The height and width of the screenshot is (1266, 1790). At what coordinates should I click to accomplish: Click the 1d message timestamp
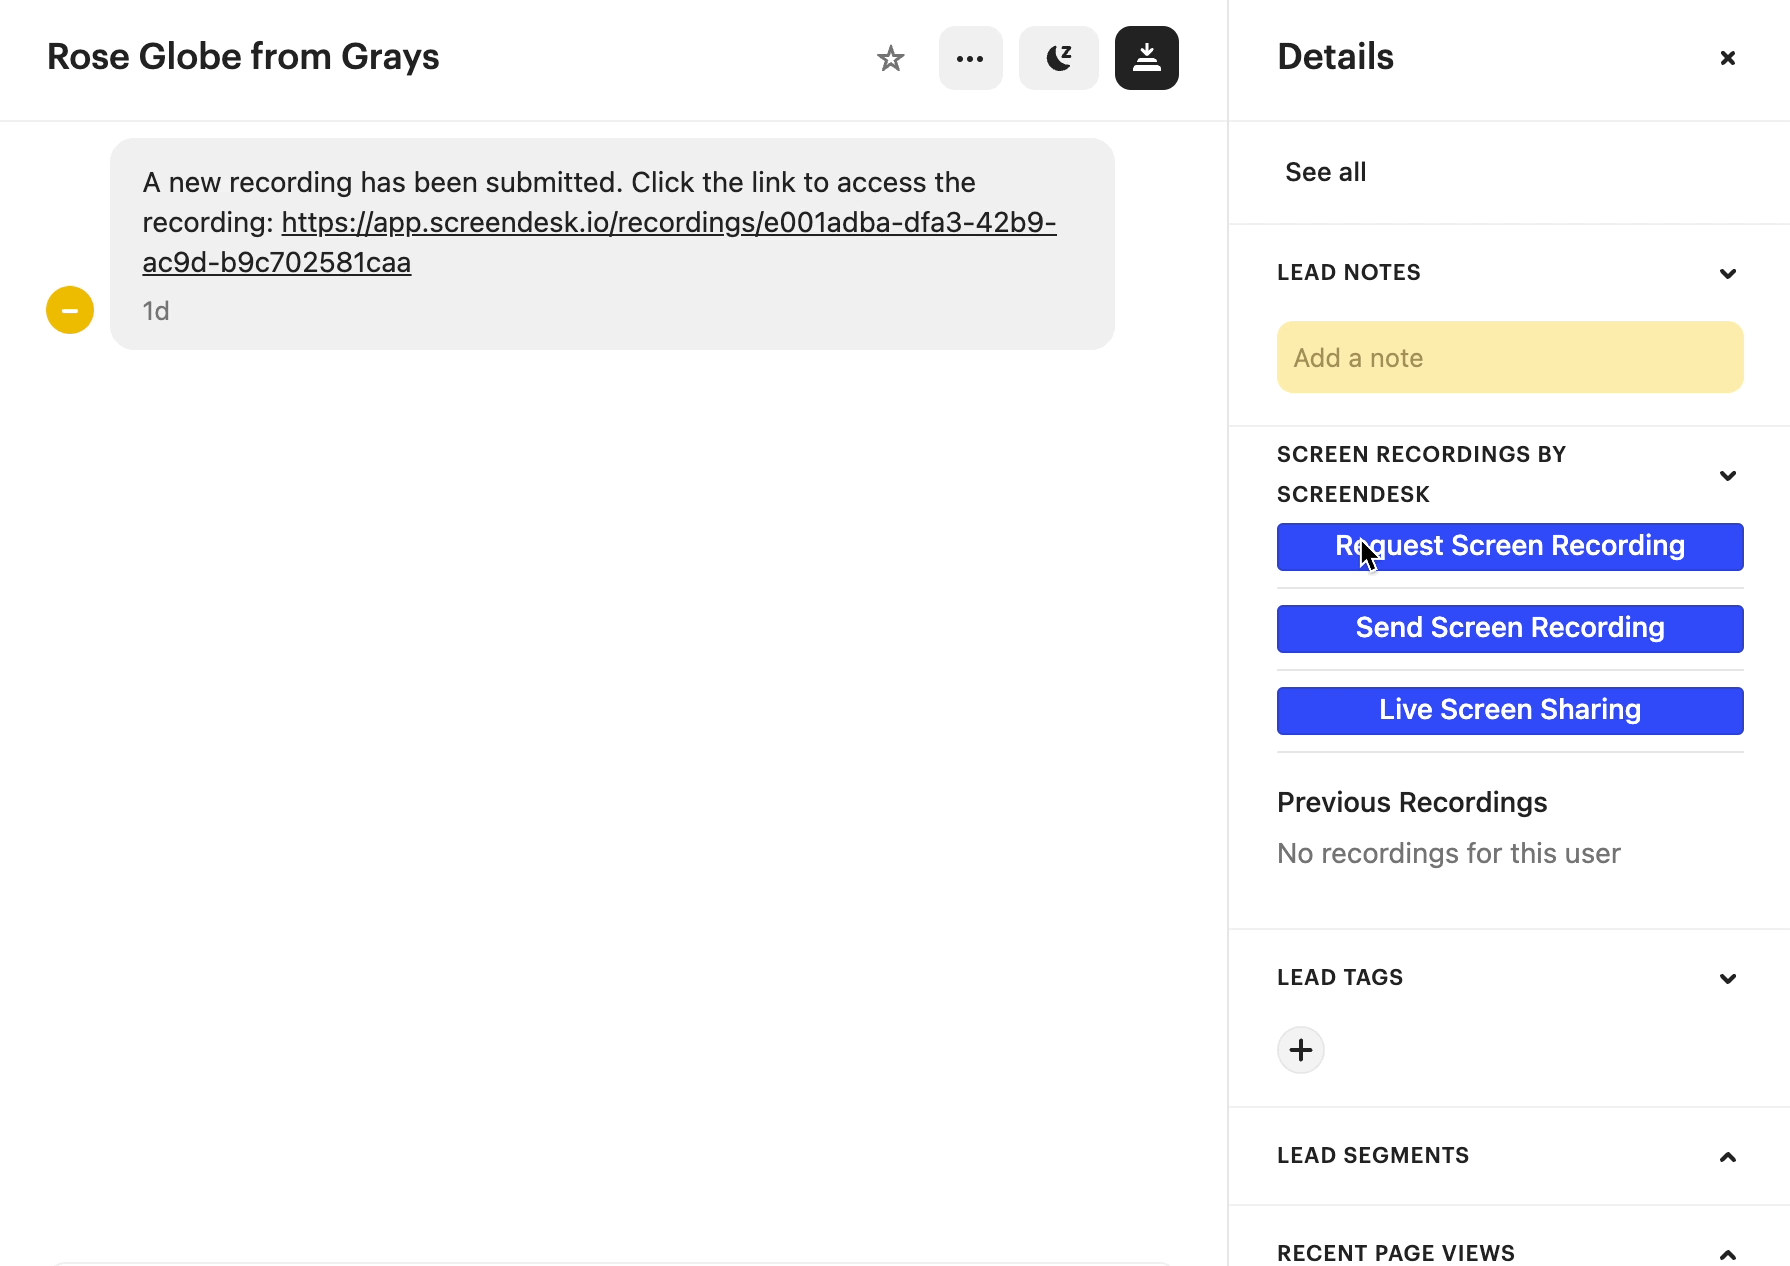click(156, 310)
